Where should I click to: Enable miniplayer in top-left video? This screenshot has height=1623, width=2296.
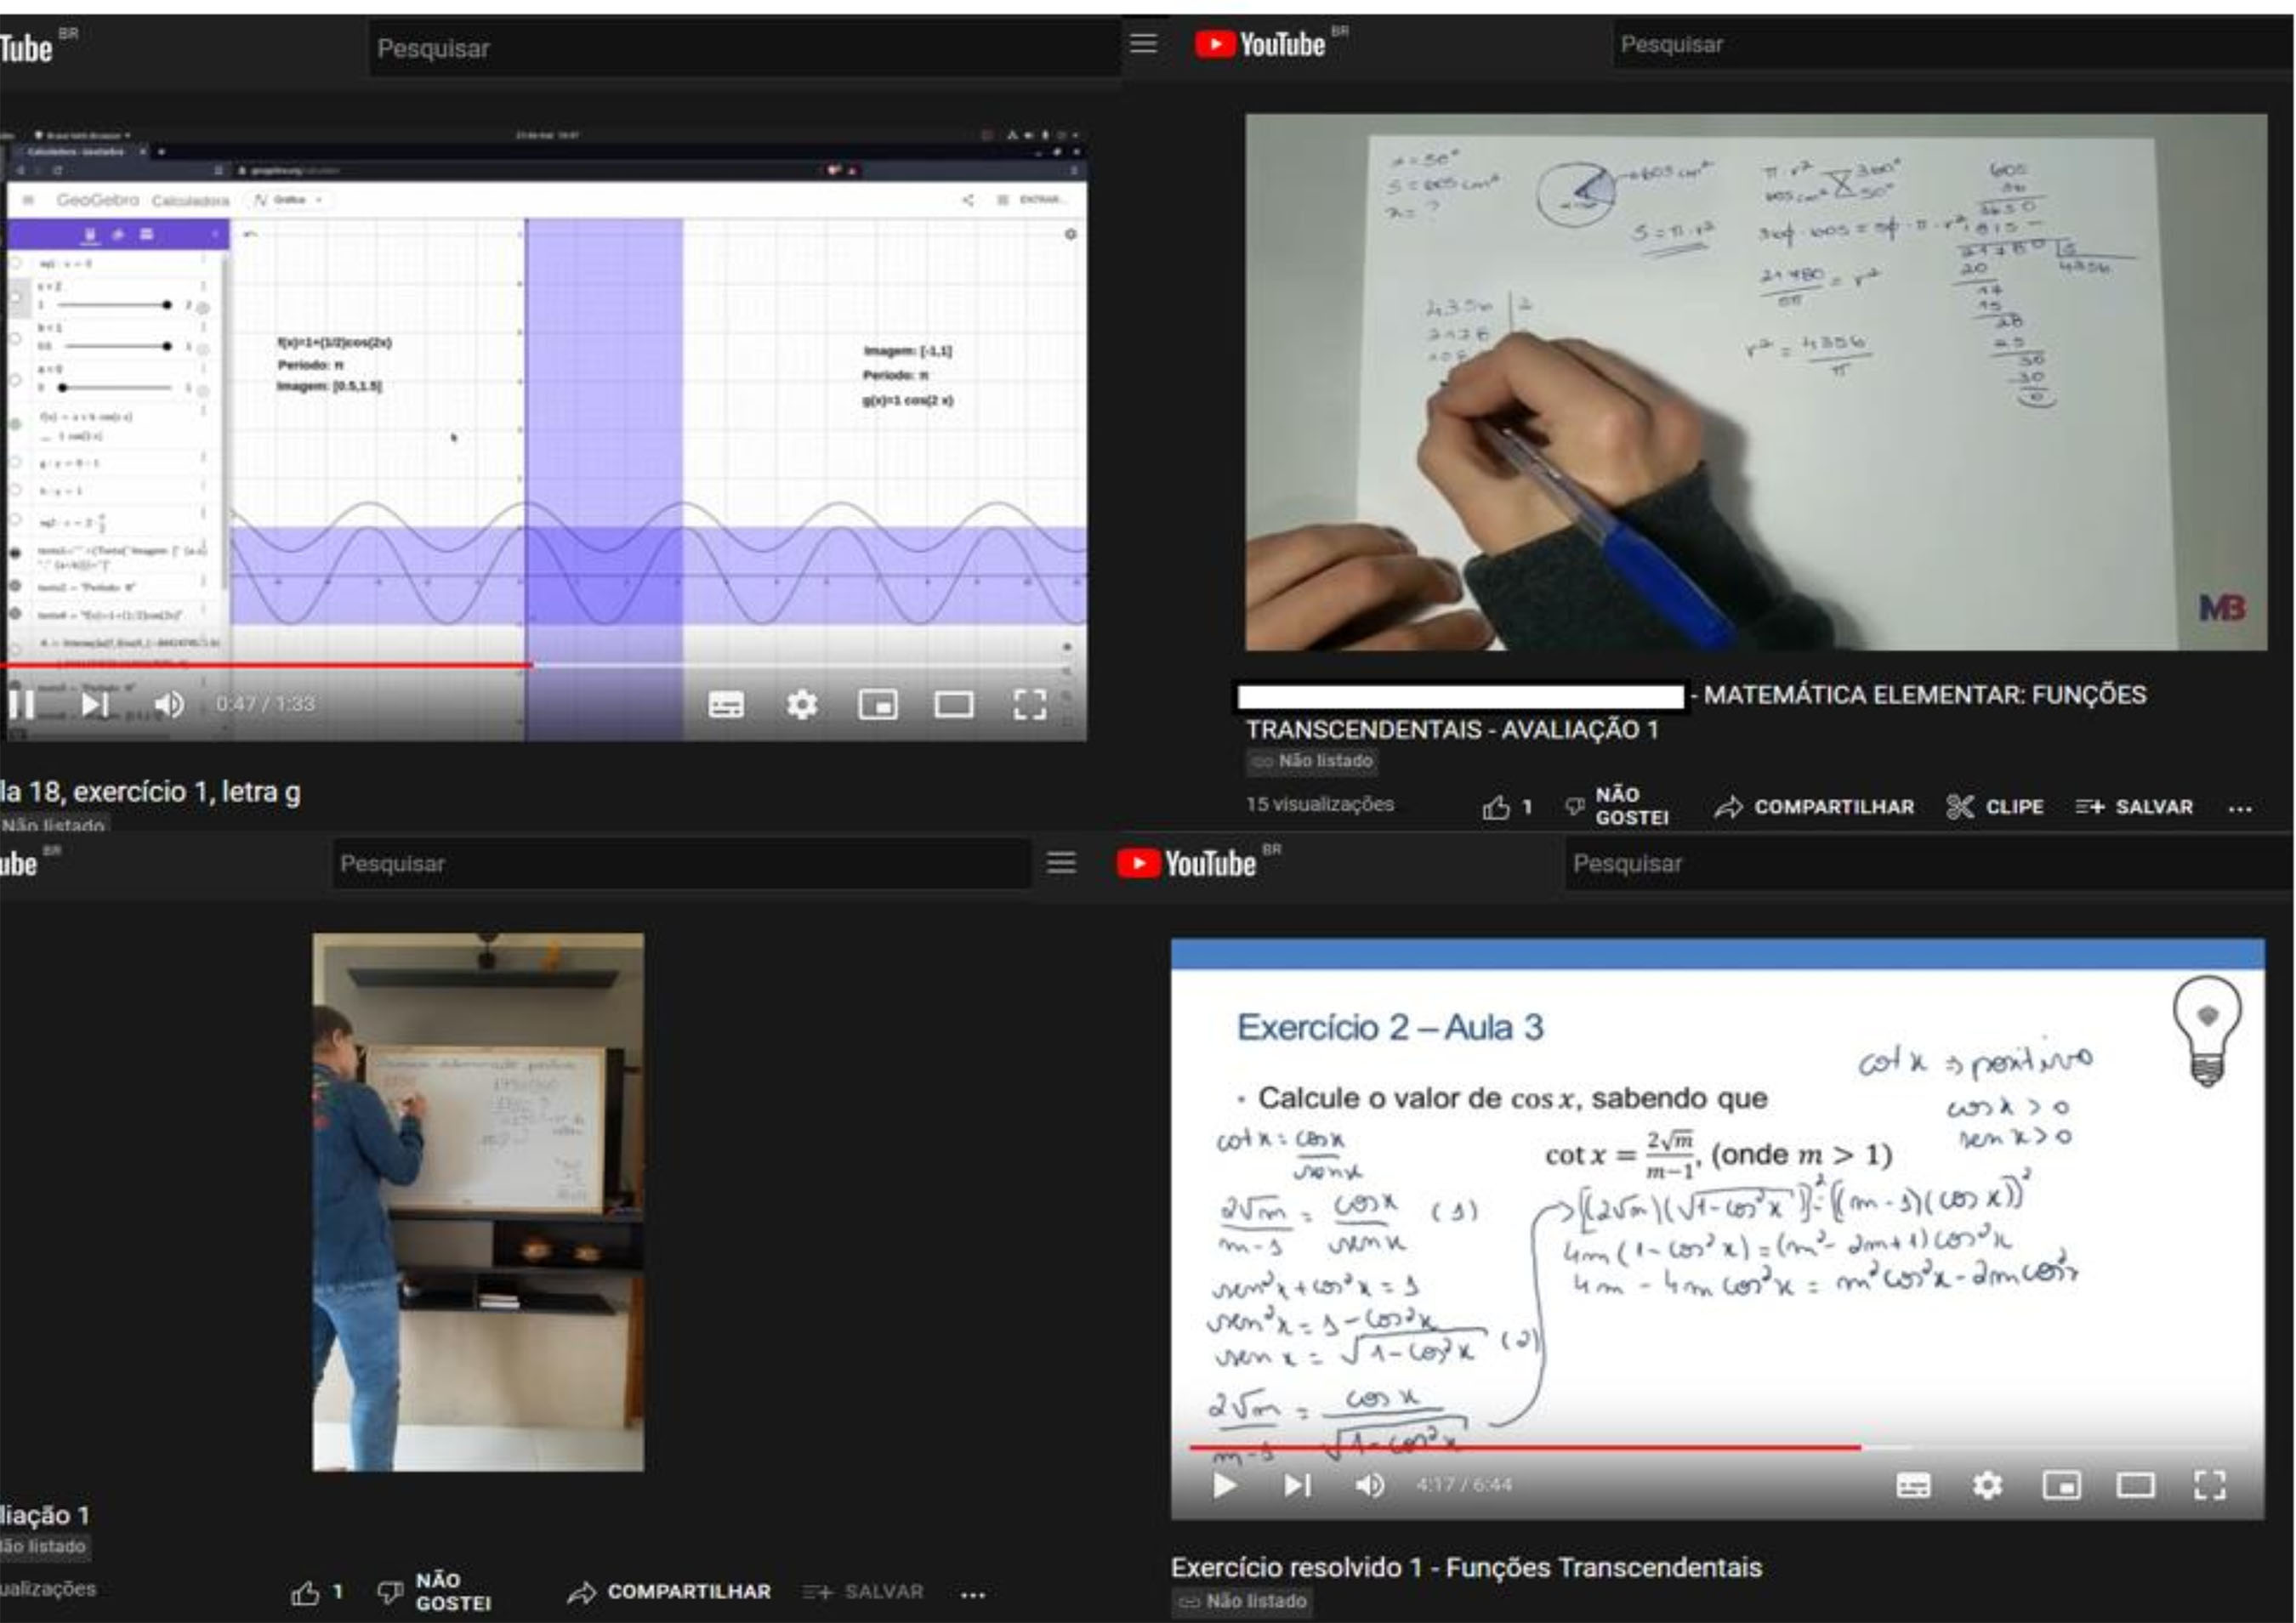[877, 705]
